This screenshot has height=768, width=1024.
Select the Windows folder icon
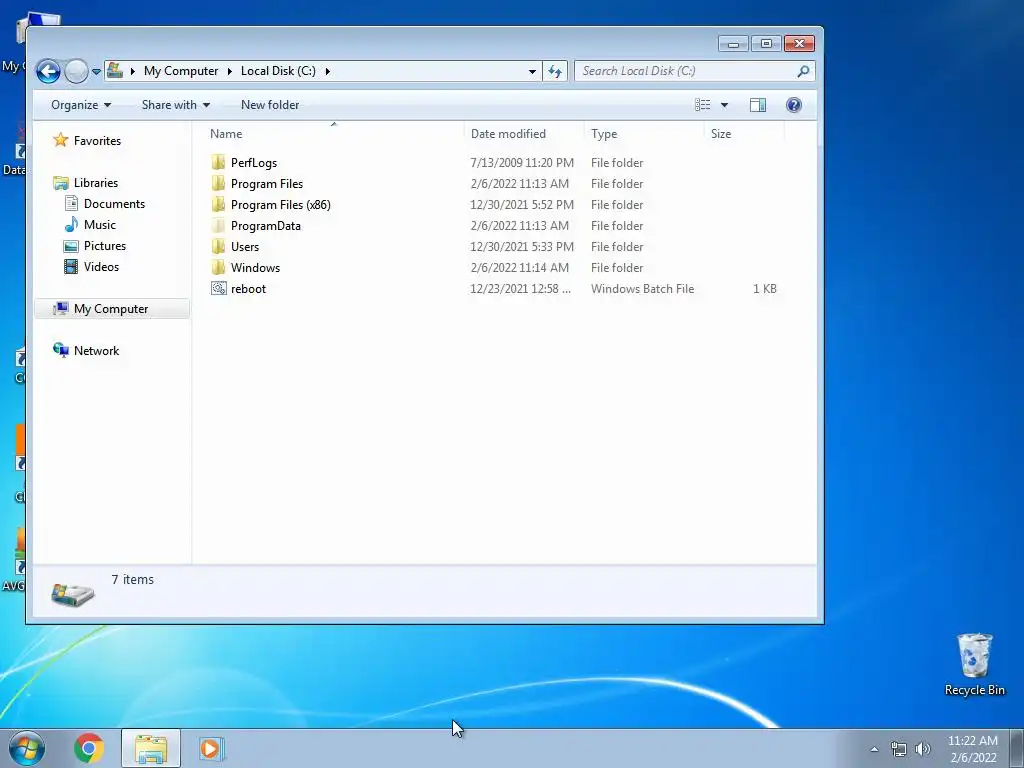[x=218, y=267]
